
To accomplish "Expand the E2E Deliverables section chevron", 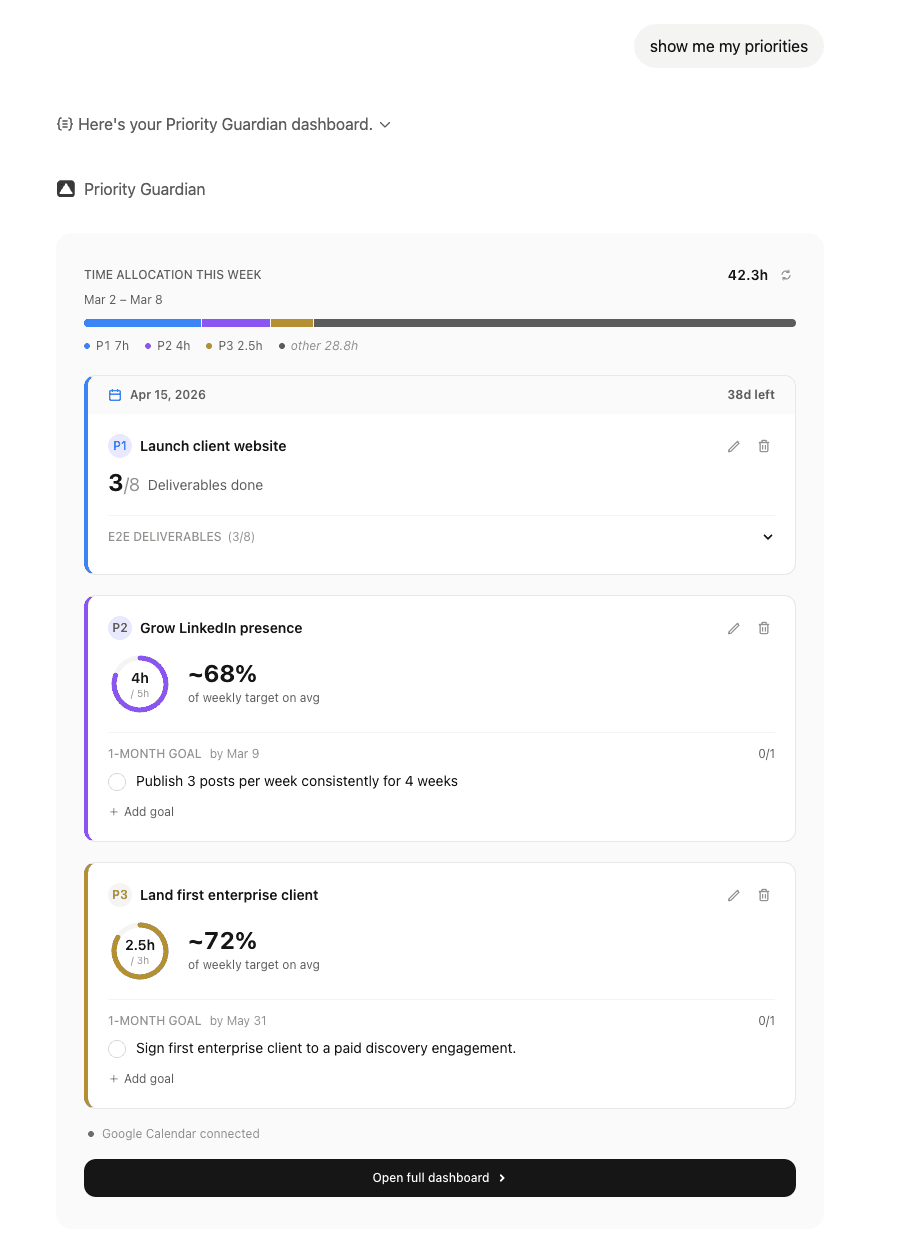I will coord(768,537).
